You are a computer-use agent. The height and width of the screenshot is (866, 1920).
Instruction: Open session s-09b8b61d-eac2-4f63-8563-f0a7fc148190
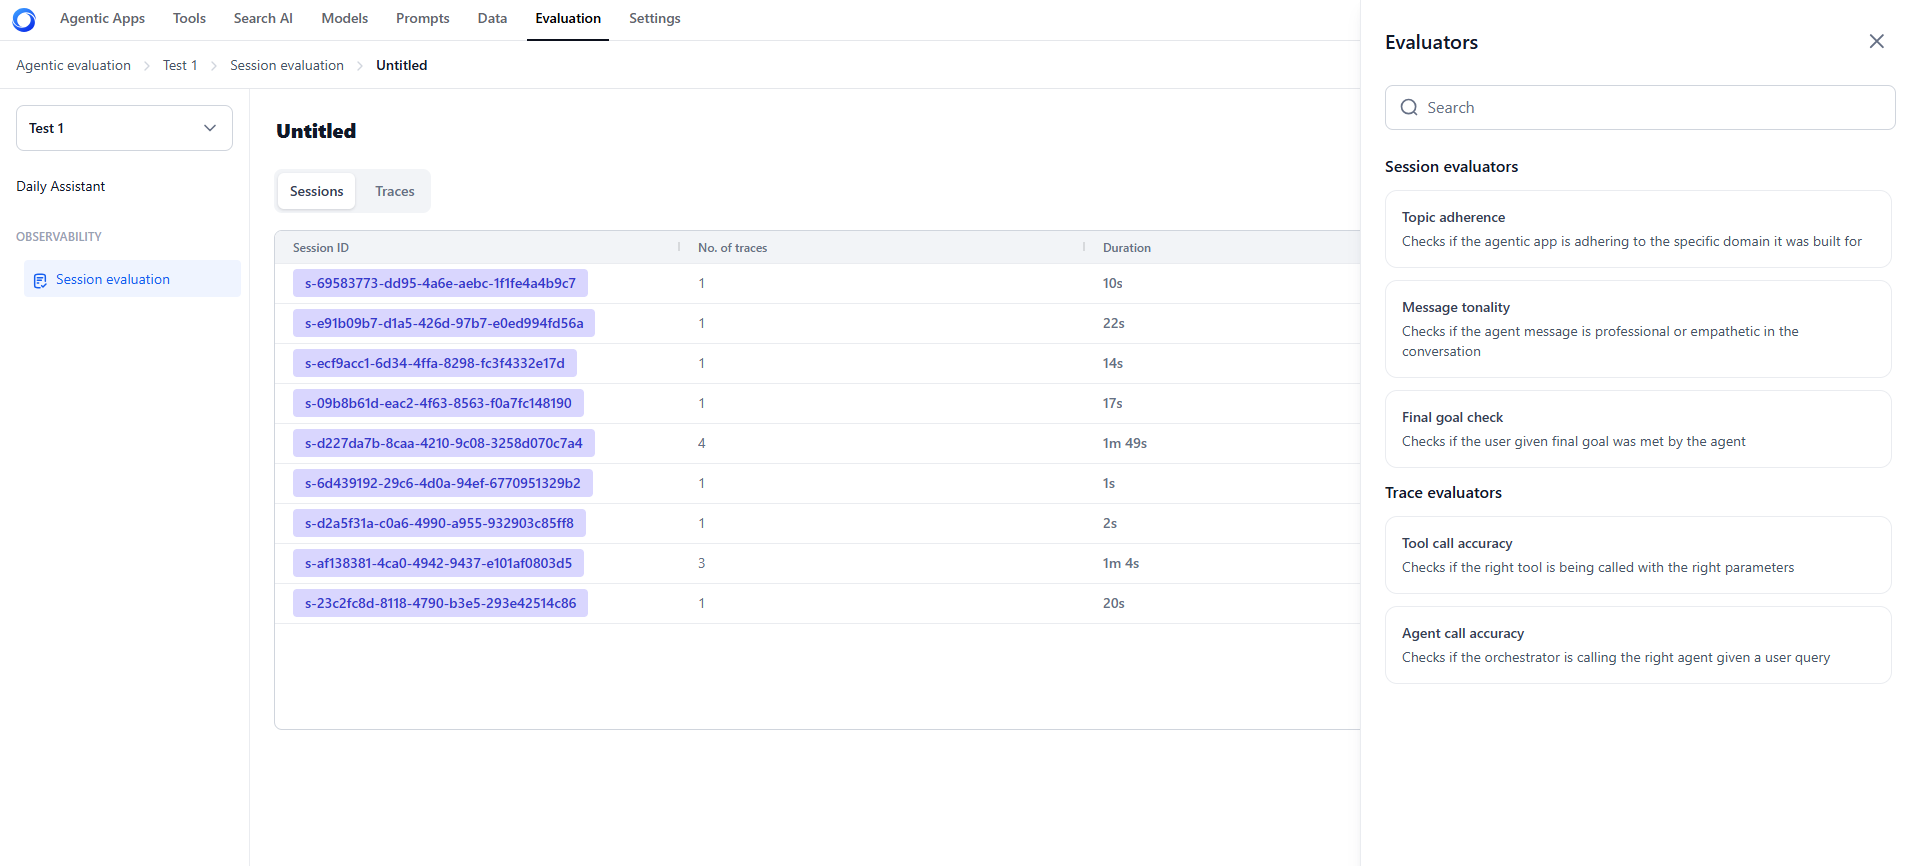coord(438,403)
